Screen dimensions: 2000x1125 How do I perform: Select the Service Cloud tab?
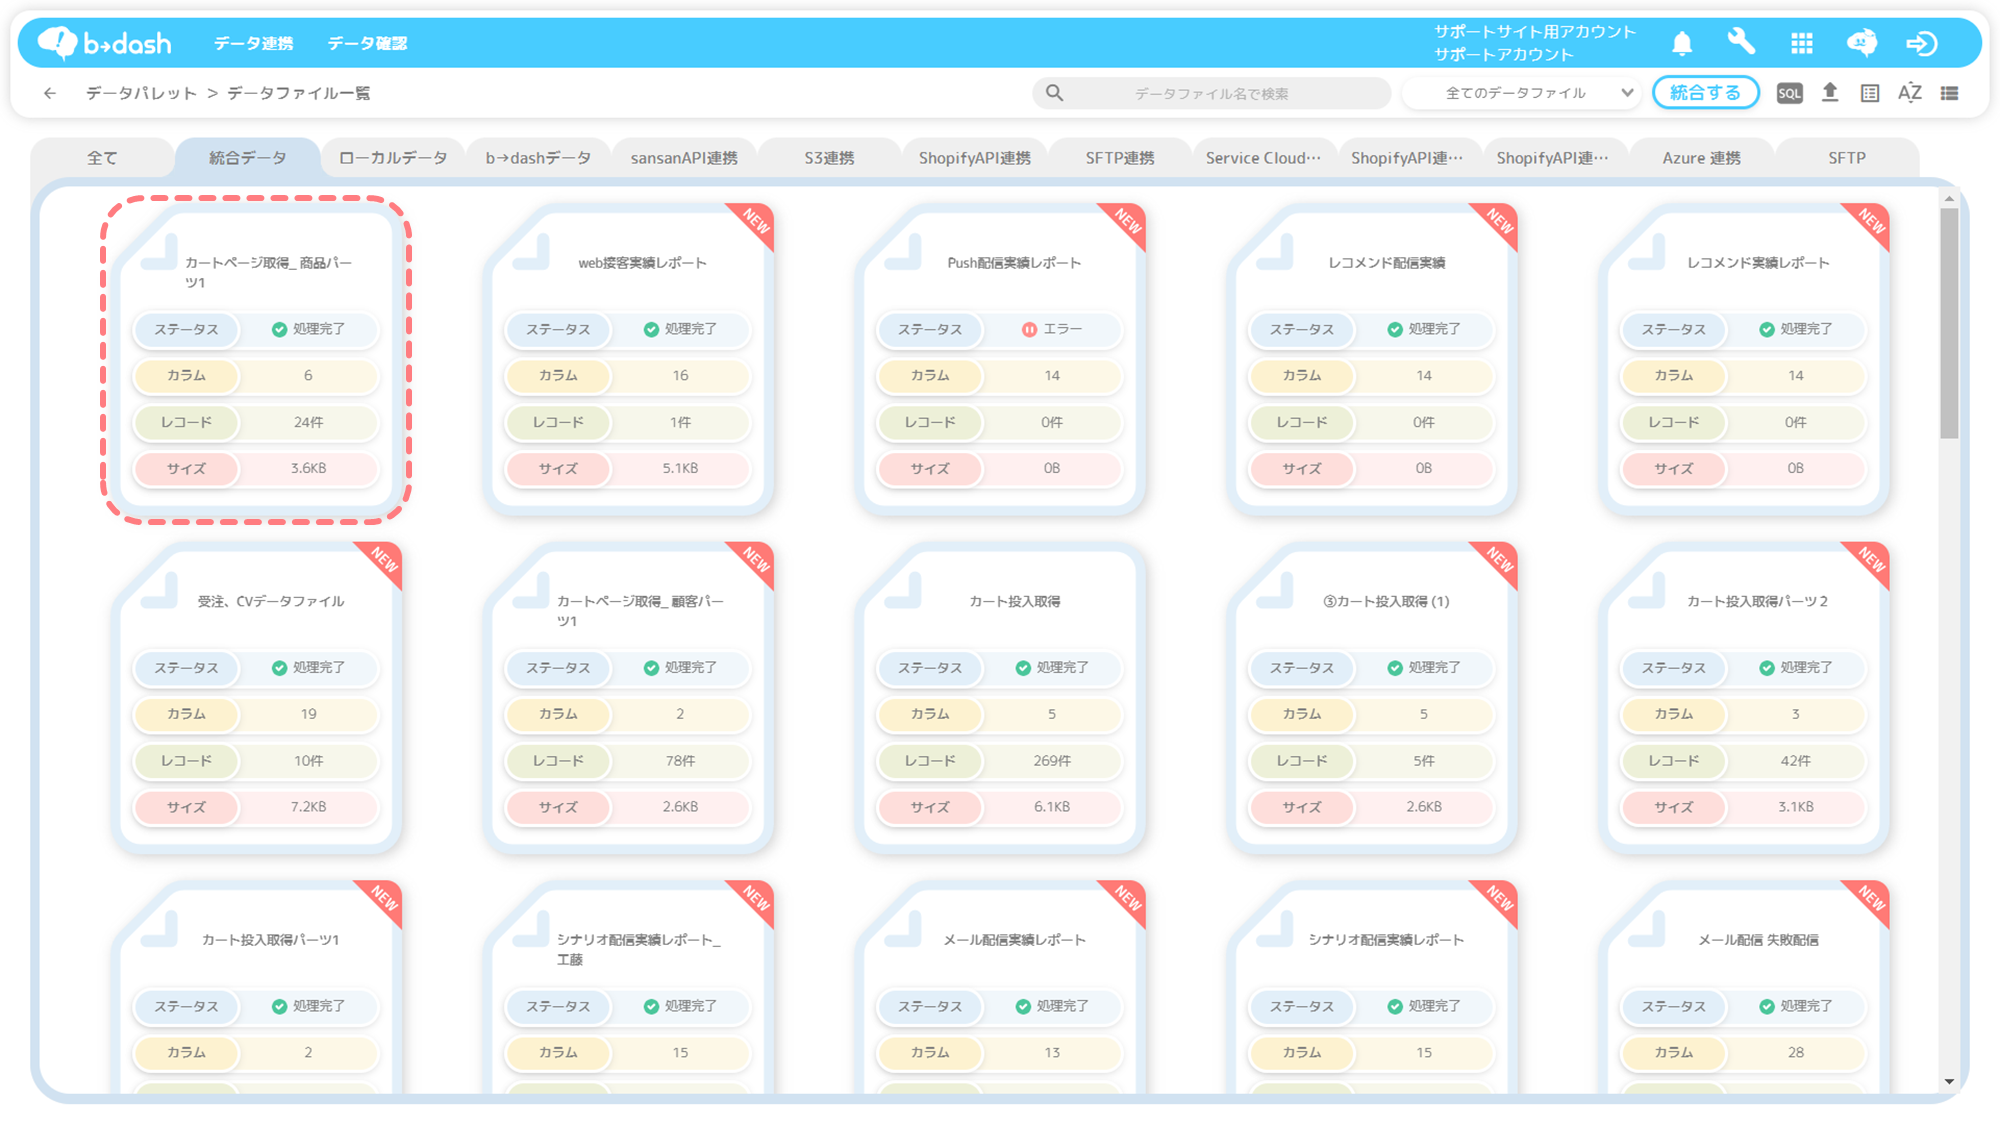click(1265, 158)
